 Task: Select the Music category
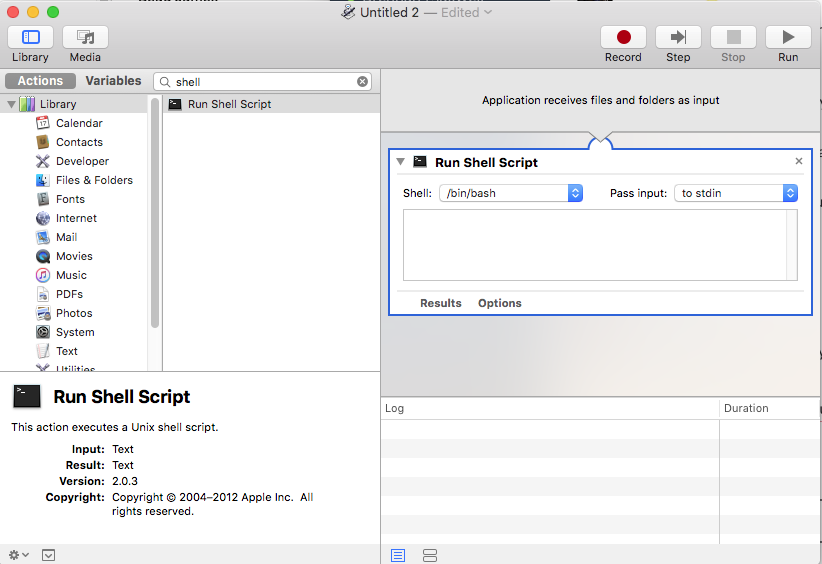tap(71, 275)
